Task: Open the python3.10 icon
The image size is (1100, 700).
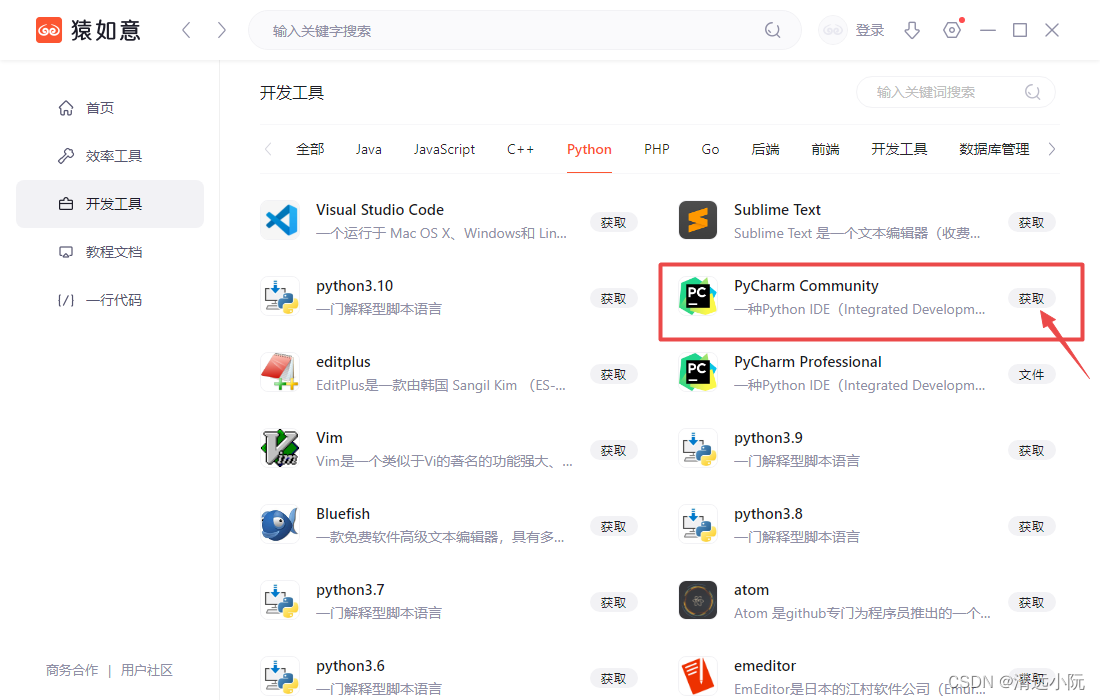Action: coord(279,296)
